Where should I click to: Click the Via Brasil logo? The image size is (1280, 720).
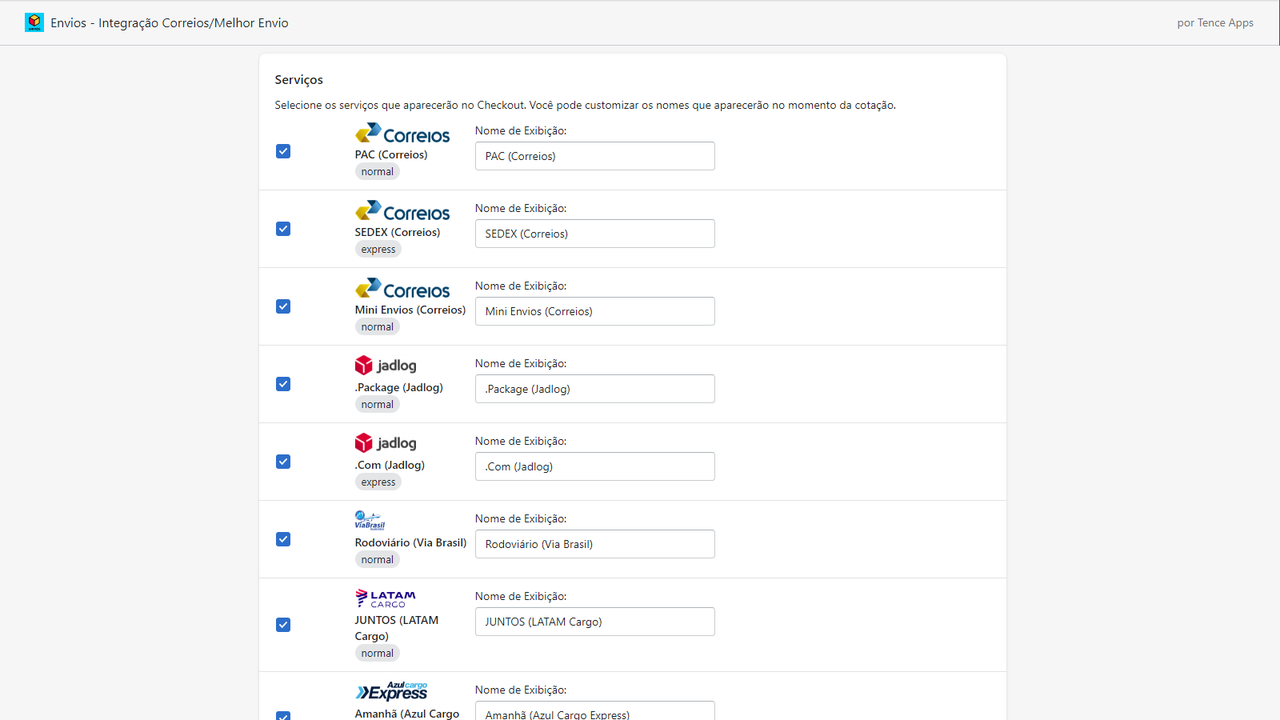click(x=370, y=520)
